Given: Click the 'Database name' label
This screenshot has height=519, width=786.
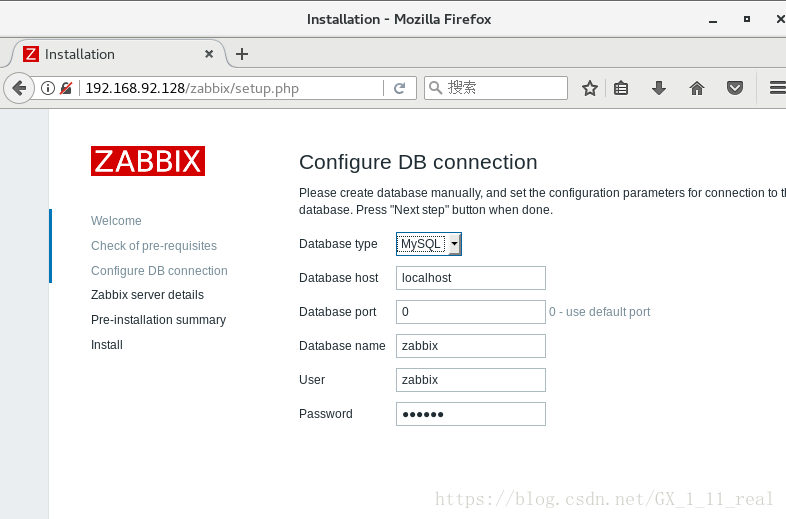Looking at the screenshot, I should [x=342, y=346].
